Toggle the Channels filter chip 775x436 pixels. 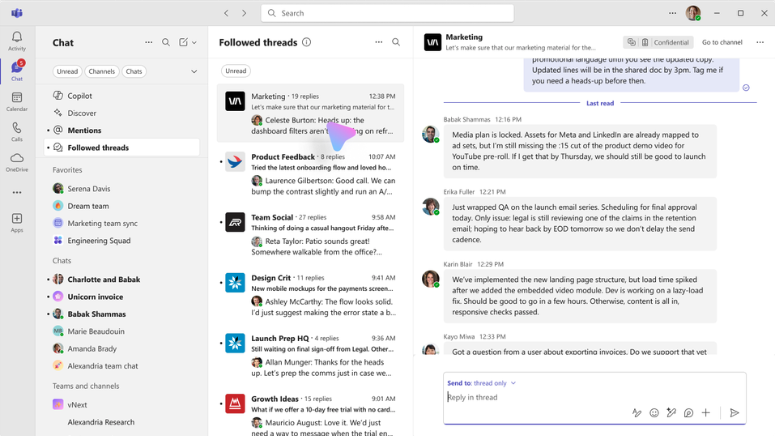click(x=101, y=71)
